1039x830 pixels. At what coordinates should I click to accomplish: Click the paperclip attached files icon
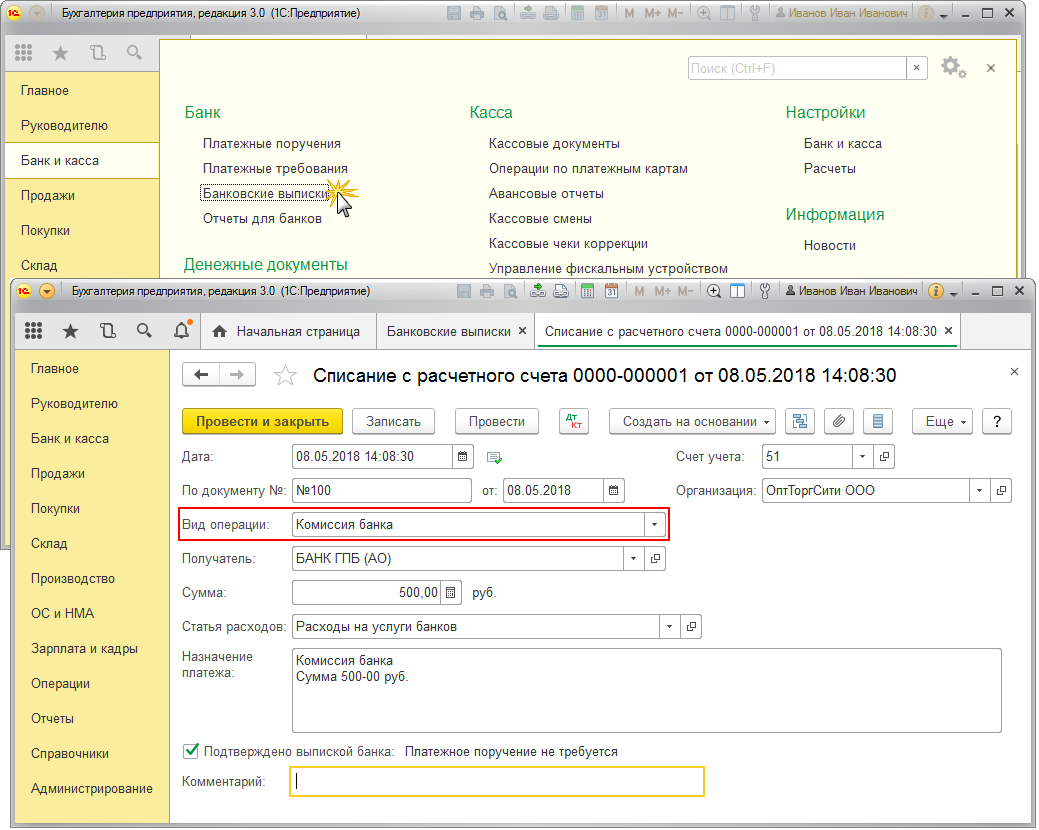click(839, 422)
